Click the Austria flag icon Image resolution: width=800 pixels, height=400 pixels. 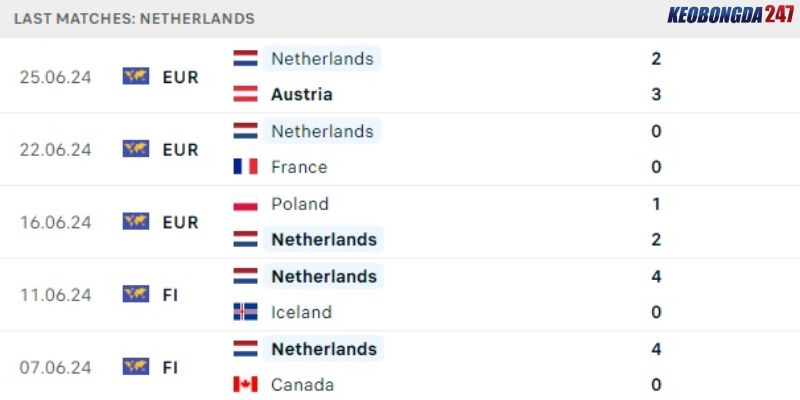245,94
